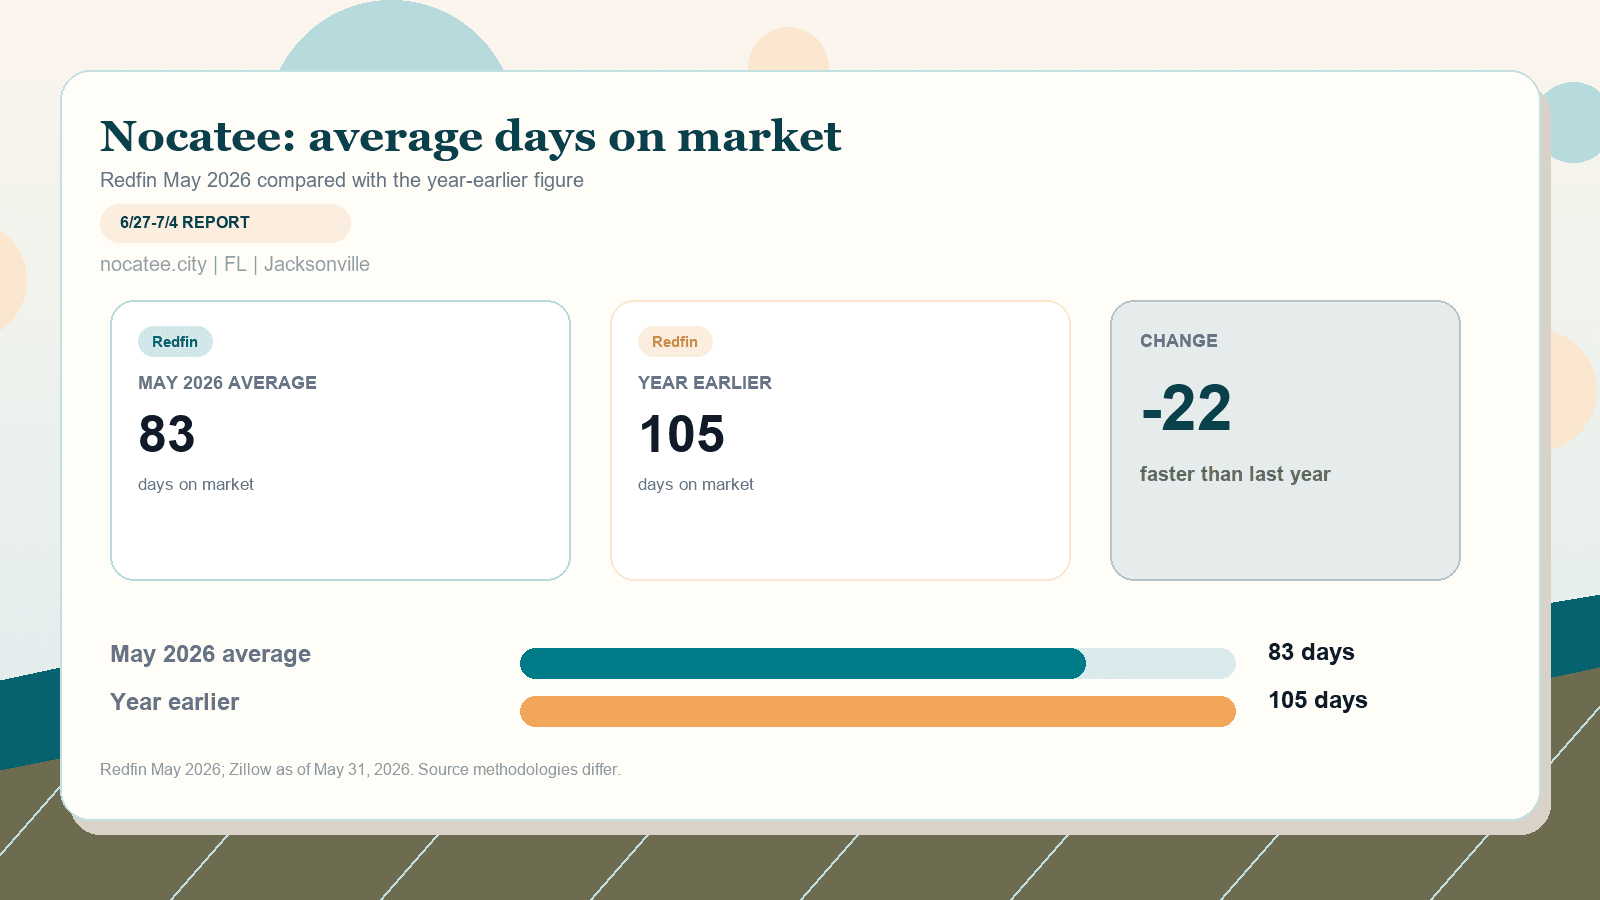Viewport: 1600px width, 900px height.
Task: Click the '105 days' bar value
Action: [x=1317, y=700]
